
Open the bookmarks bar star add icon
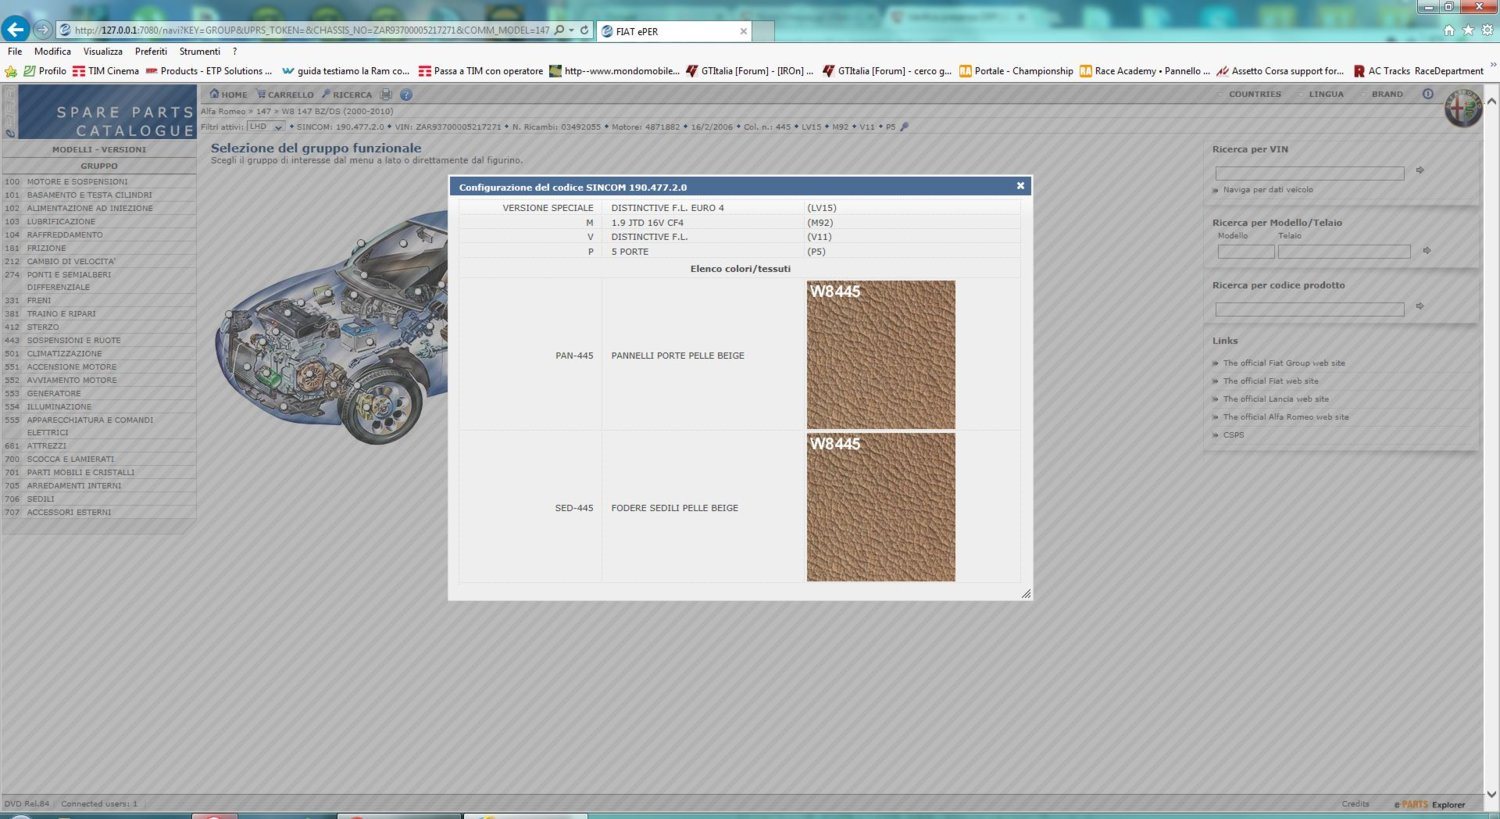[x=11, y=71]
